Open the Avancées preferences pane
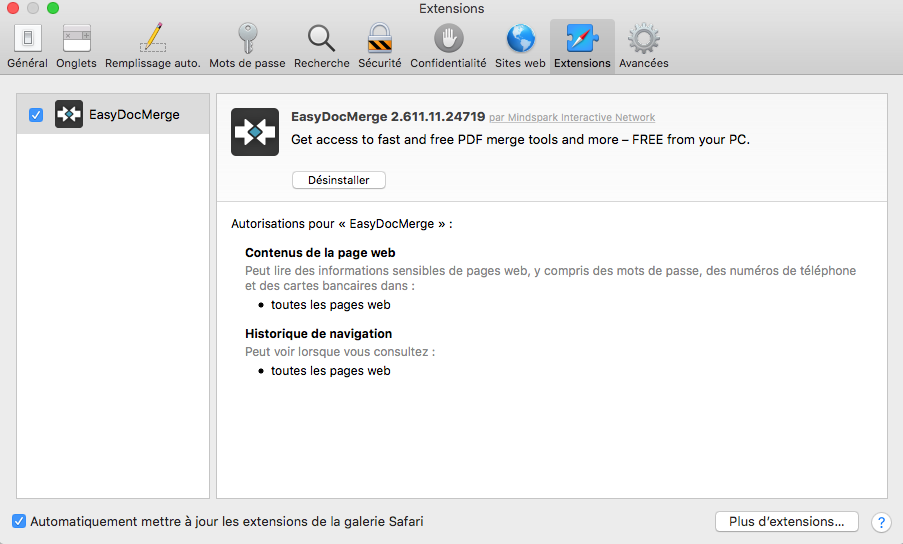 [643, 47]
